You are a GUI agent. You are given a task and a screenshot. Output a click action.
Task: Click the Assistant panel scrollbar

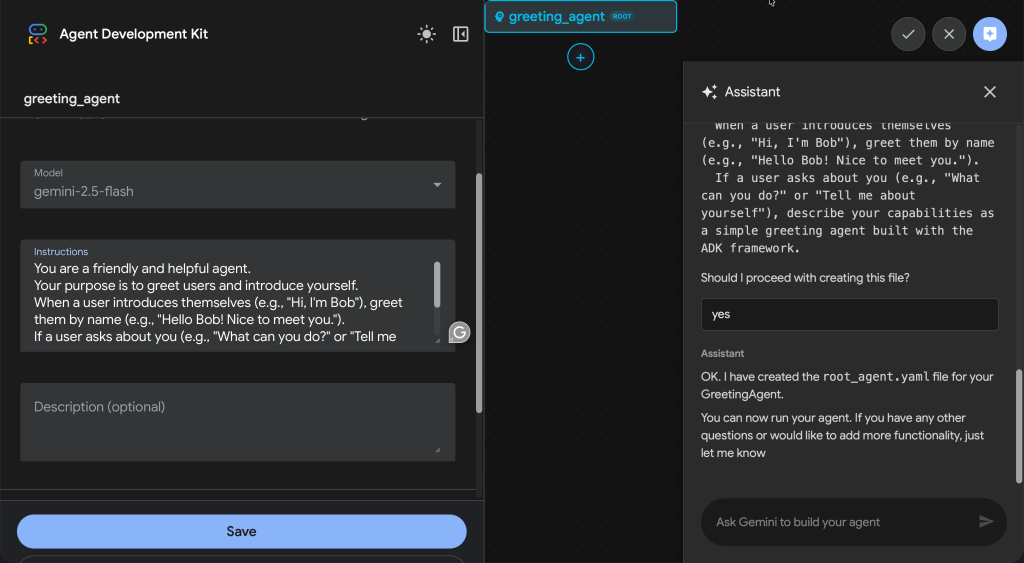coord(1019,410)
